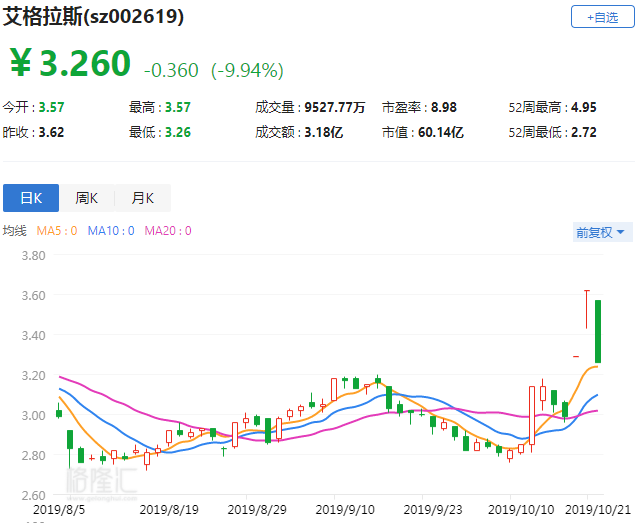
Task: Click the 2019/9/10 date axis label
Action: pos(345,510)
